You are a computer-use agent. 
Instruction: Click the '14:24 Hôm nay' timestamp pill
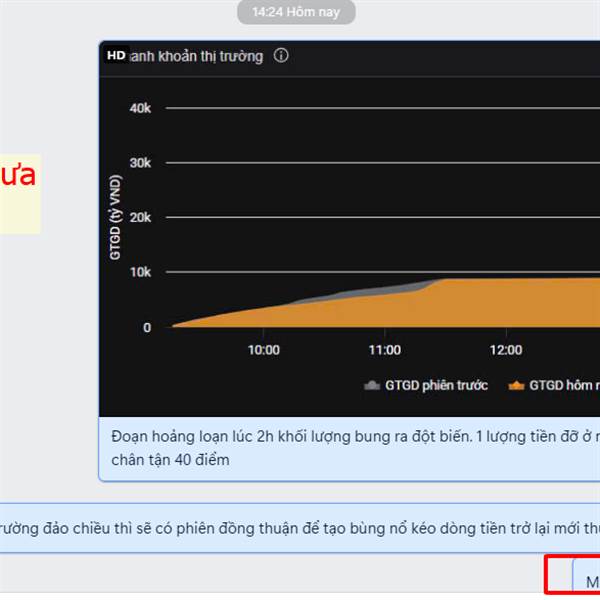296,12
